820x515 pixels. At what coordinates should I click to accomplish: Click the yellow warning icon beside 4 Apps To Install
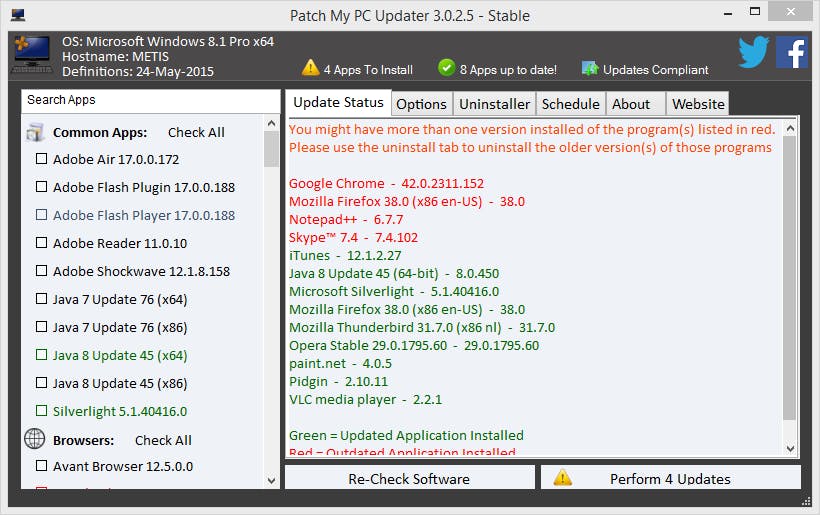311,67
